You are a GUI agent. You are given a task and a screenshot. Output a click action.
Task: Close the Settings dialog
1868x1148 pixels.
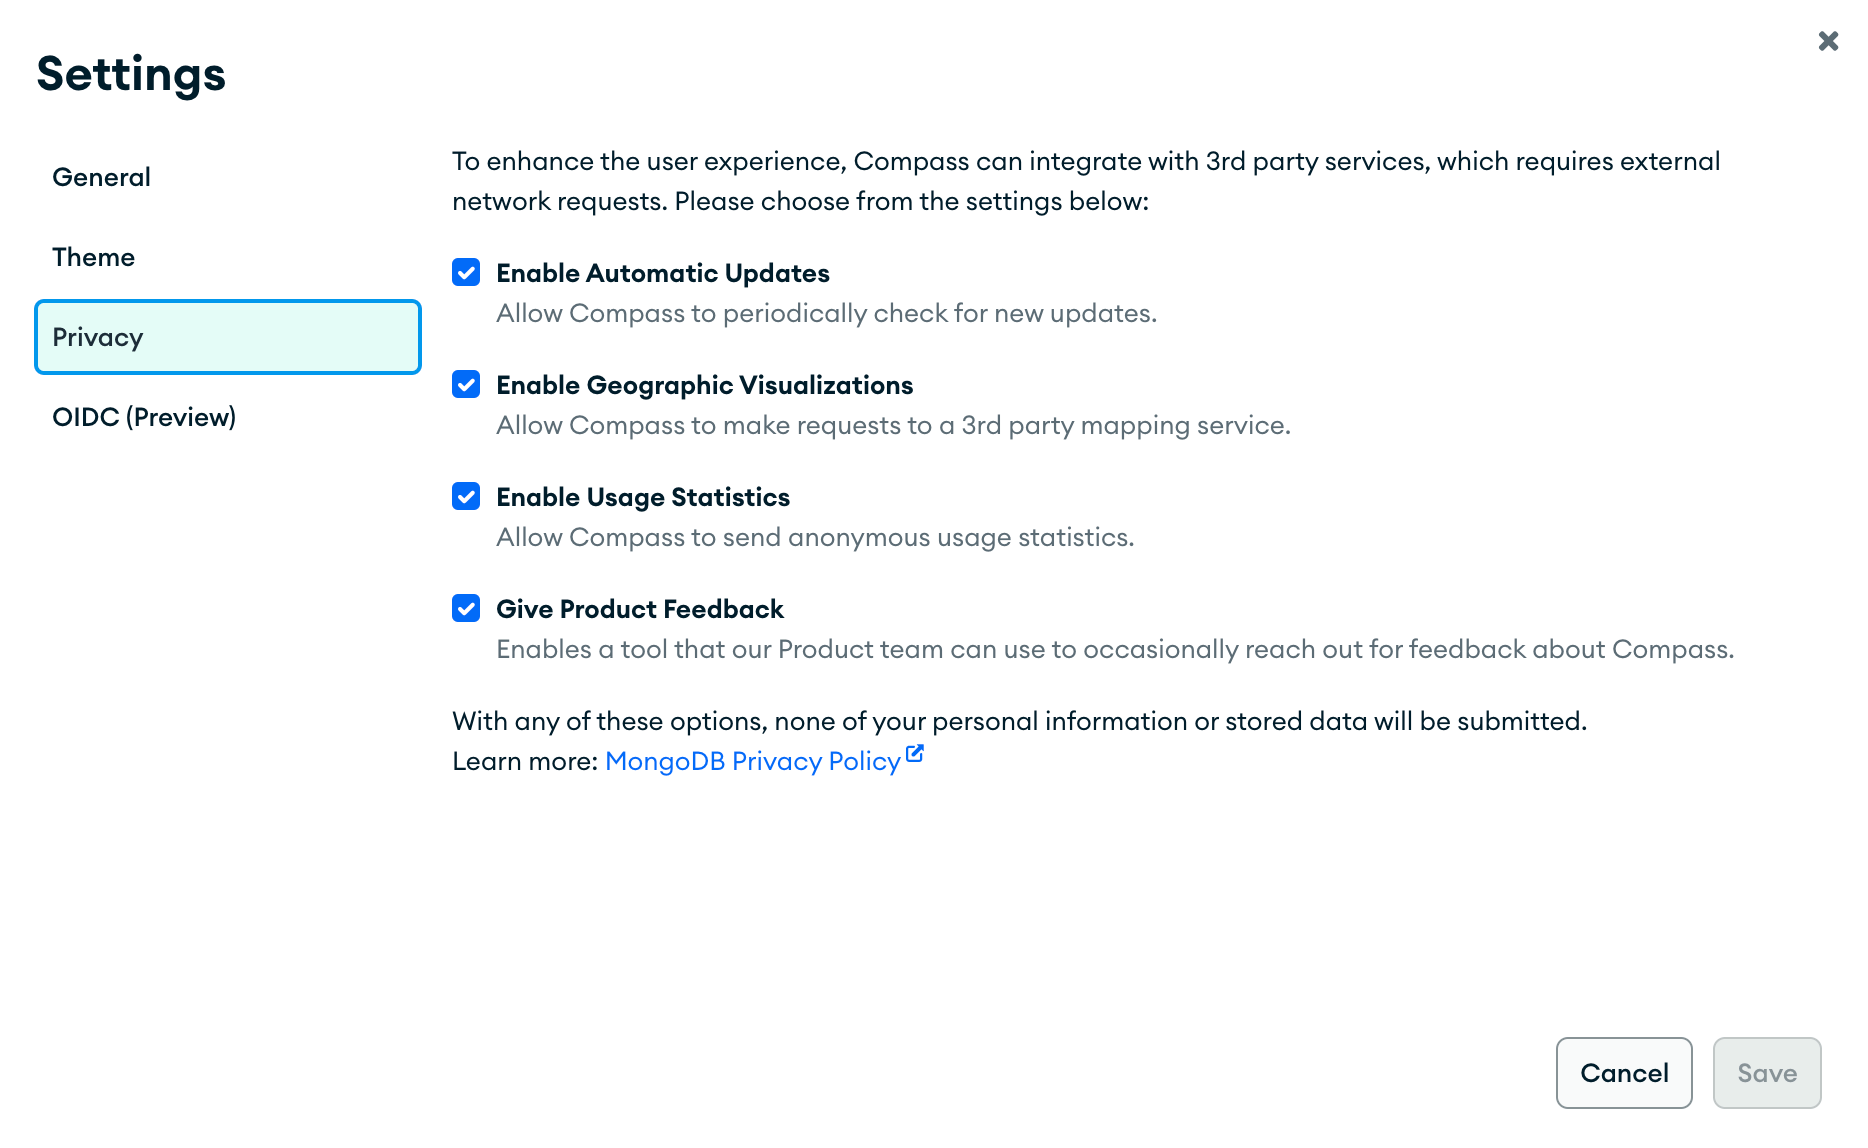(x=1828, y=41)
